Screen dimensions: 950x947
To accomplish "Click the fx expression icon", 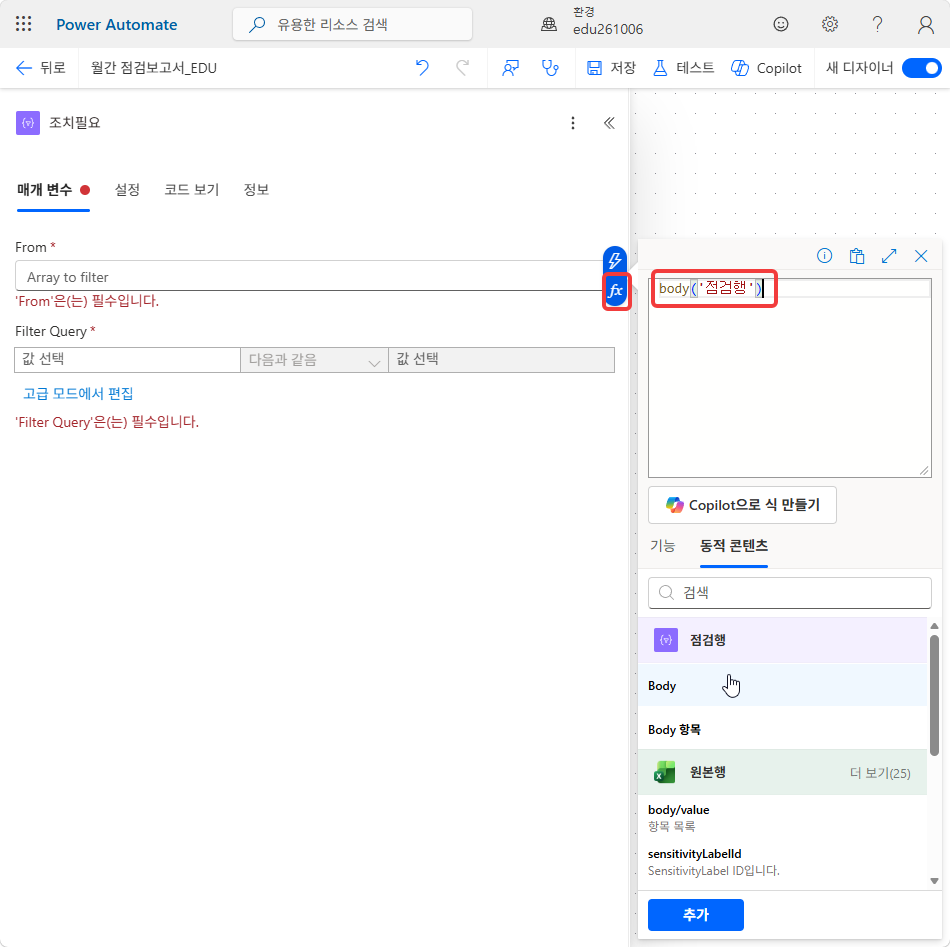I will (616, 291).
